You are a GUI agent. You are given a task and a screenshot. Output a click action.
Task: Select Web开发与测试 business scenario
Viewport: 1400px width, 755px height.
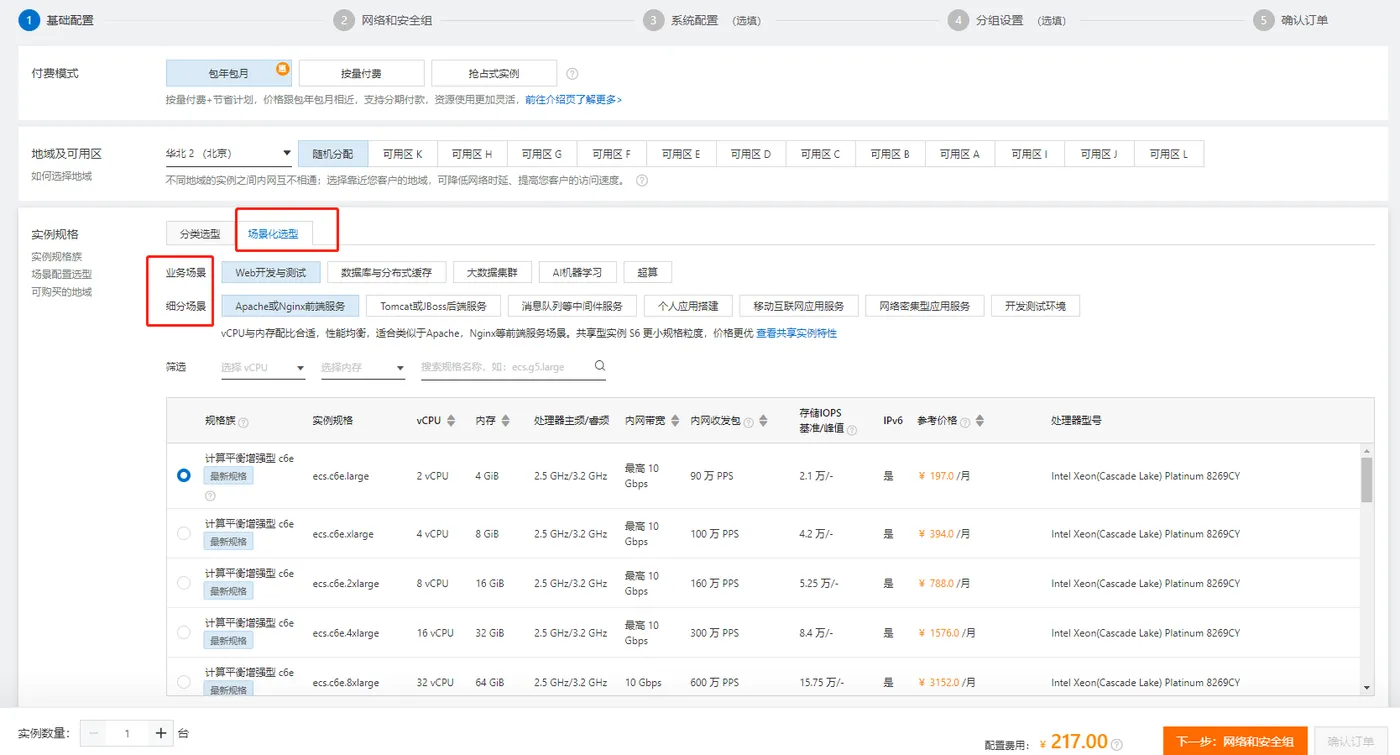tap(271, 272)
